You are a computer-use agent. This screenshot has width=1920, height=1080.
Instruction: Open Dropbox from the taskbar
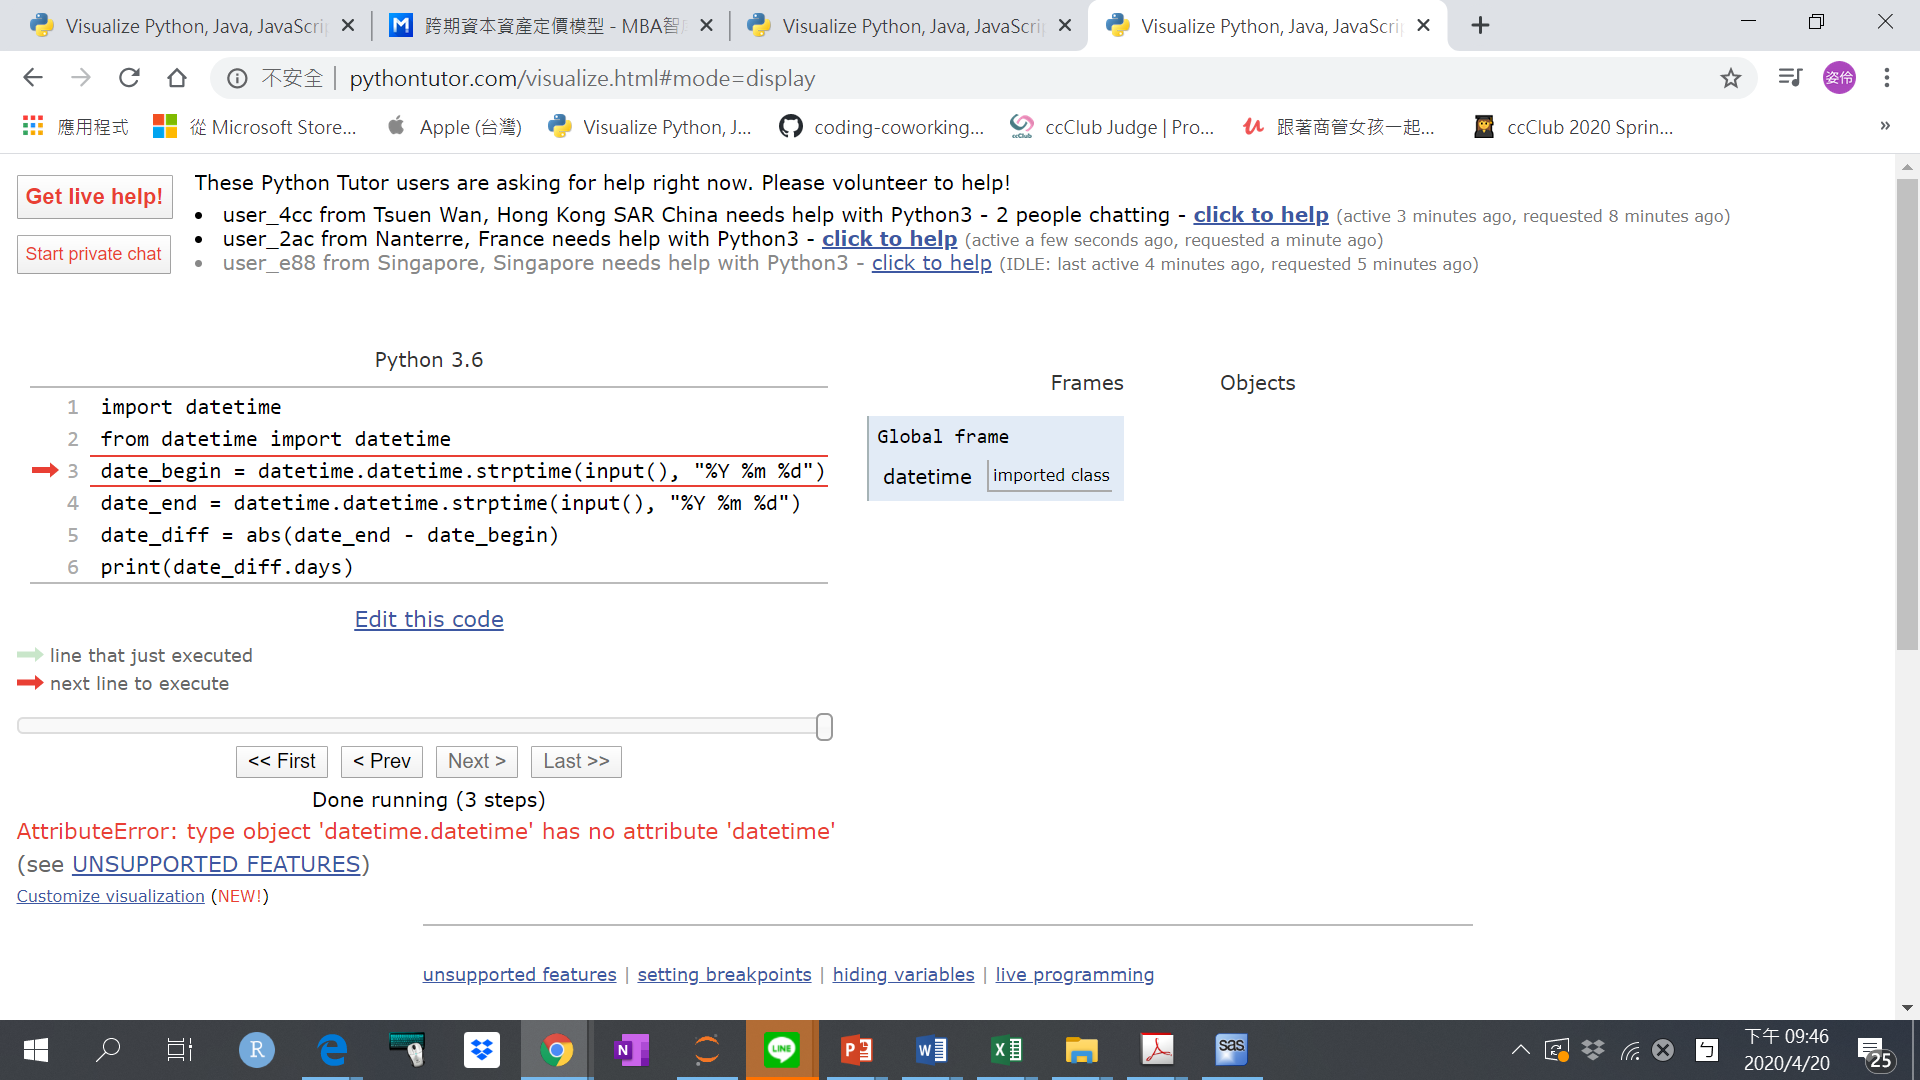481,1049
